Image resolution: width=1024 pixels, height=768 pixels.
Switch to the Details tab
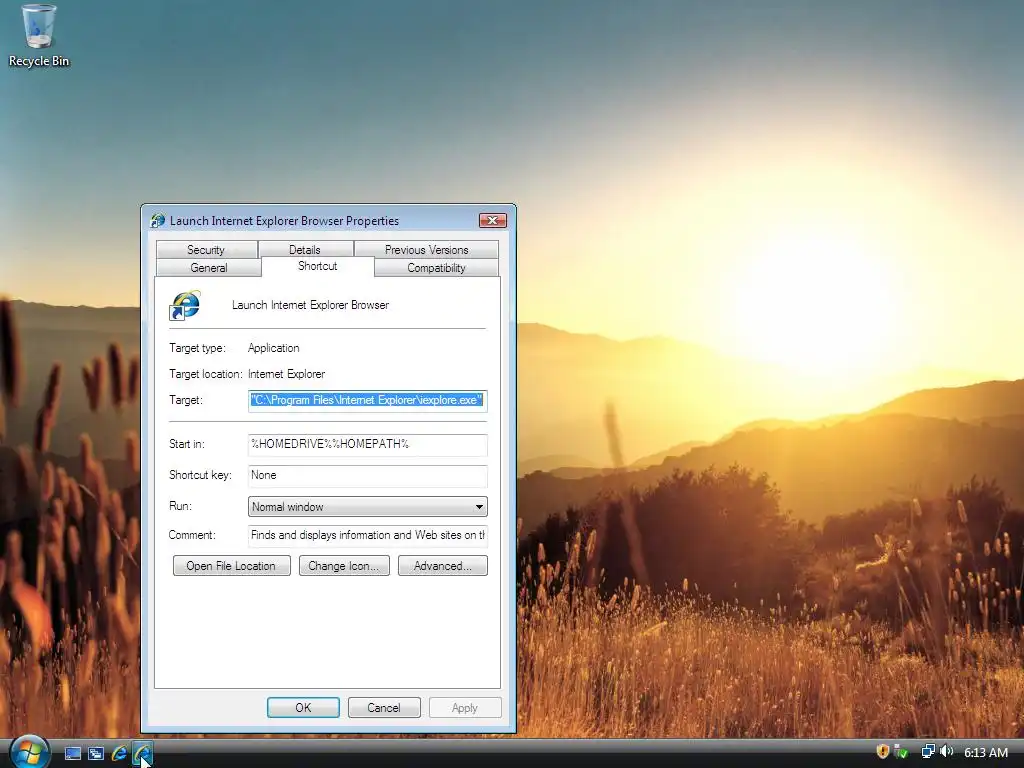click(305, 249)
